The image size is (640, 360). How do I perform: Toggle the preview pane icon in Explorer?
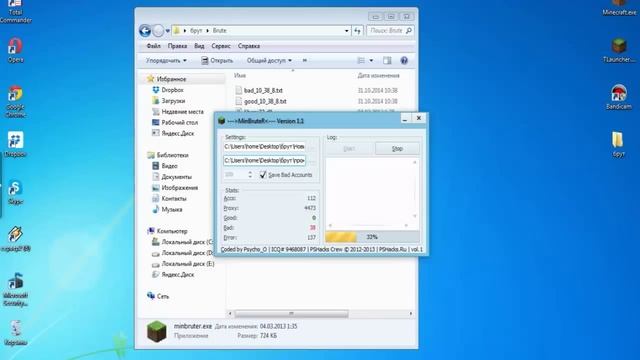point(387,60)
